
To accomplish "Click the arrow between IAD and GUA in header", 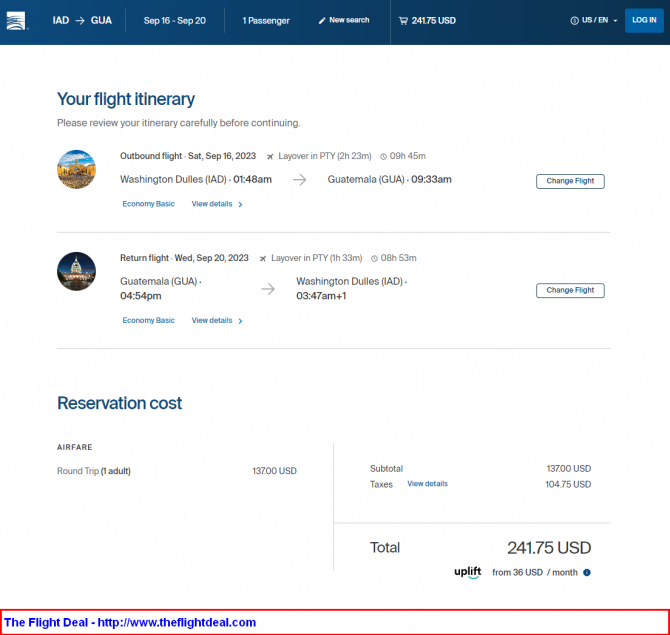I will [80, 21].
